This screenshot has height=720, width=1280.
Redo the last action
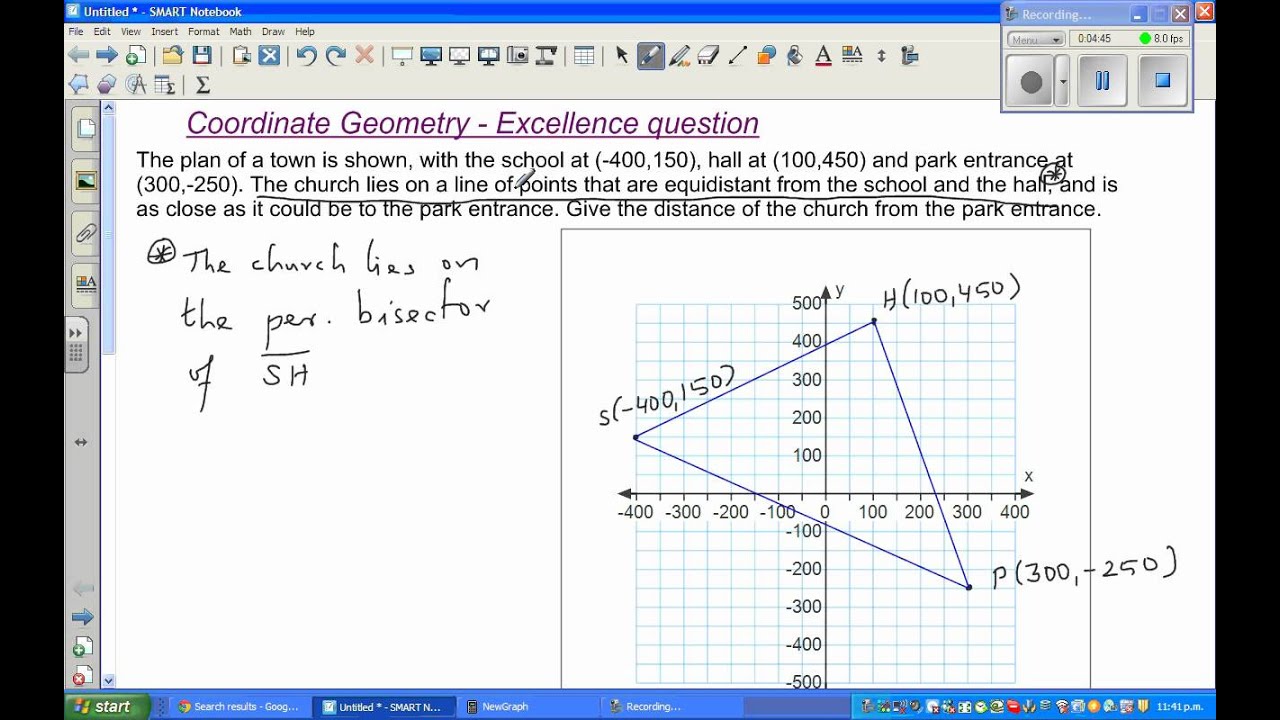click(x=336, y=55)
